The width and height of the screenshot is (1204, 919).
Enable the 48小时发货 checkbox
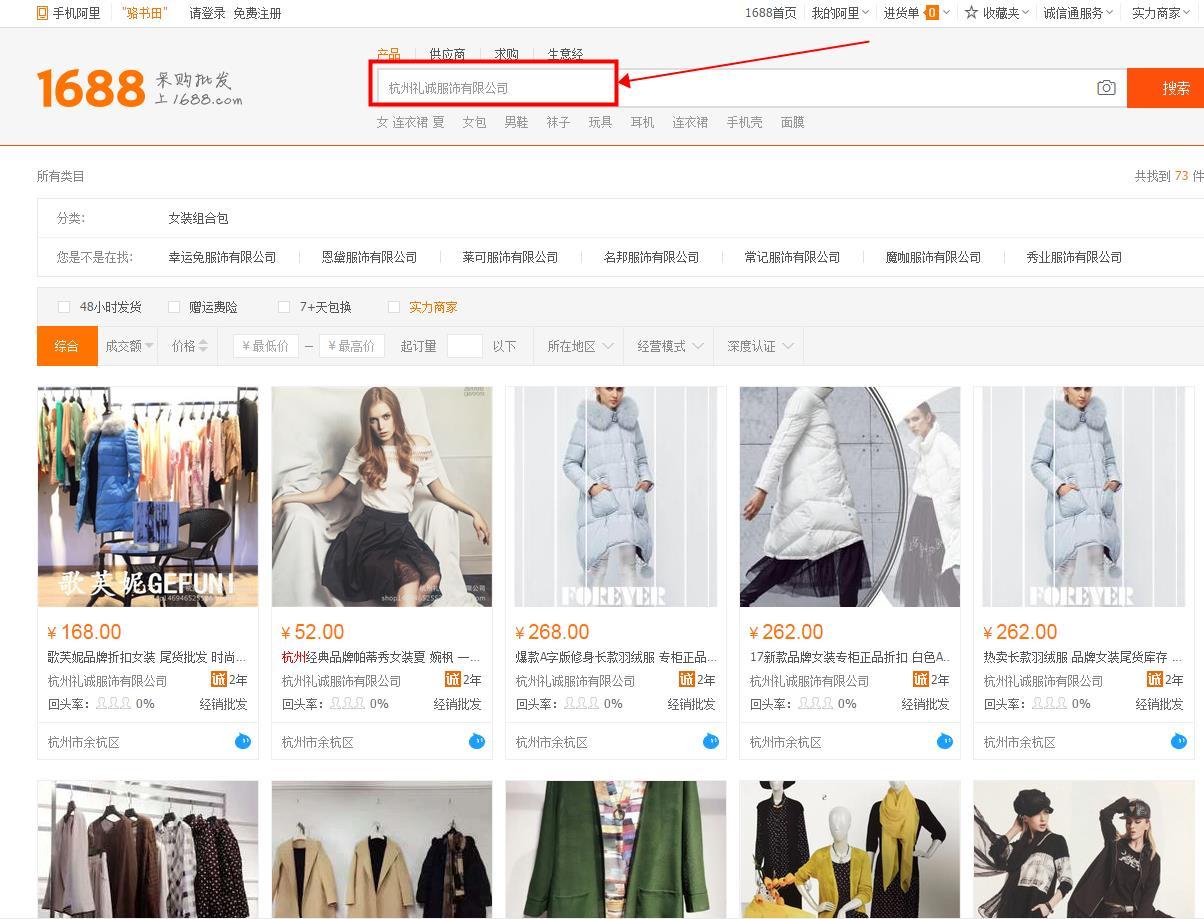pyautogui.click(x=64, y=307)
